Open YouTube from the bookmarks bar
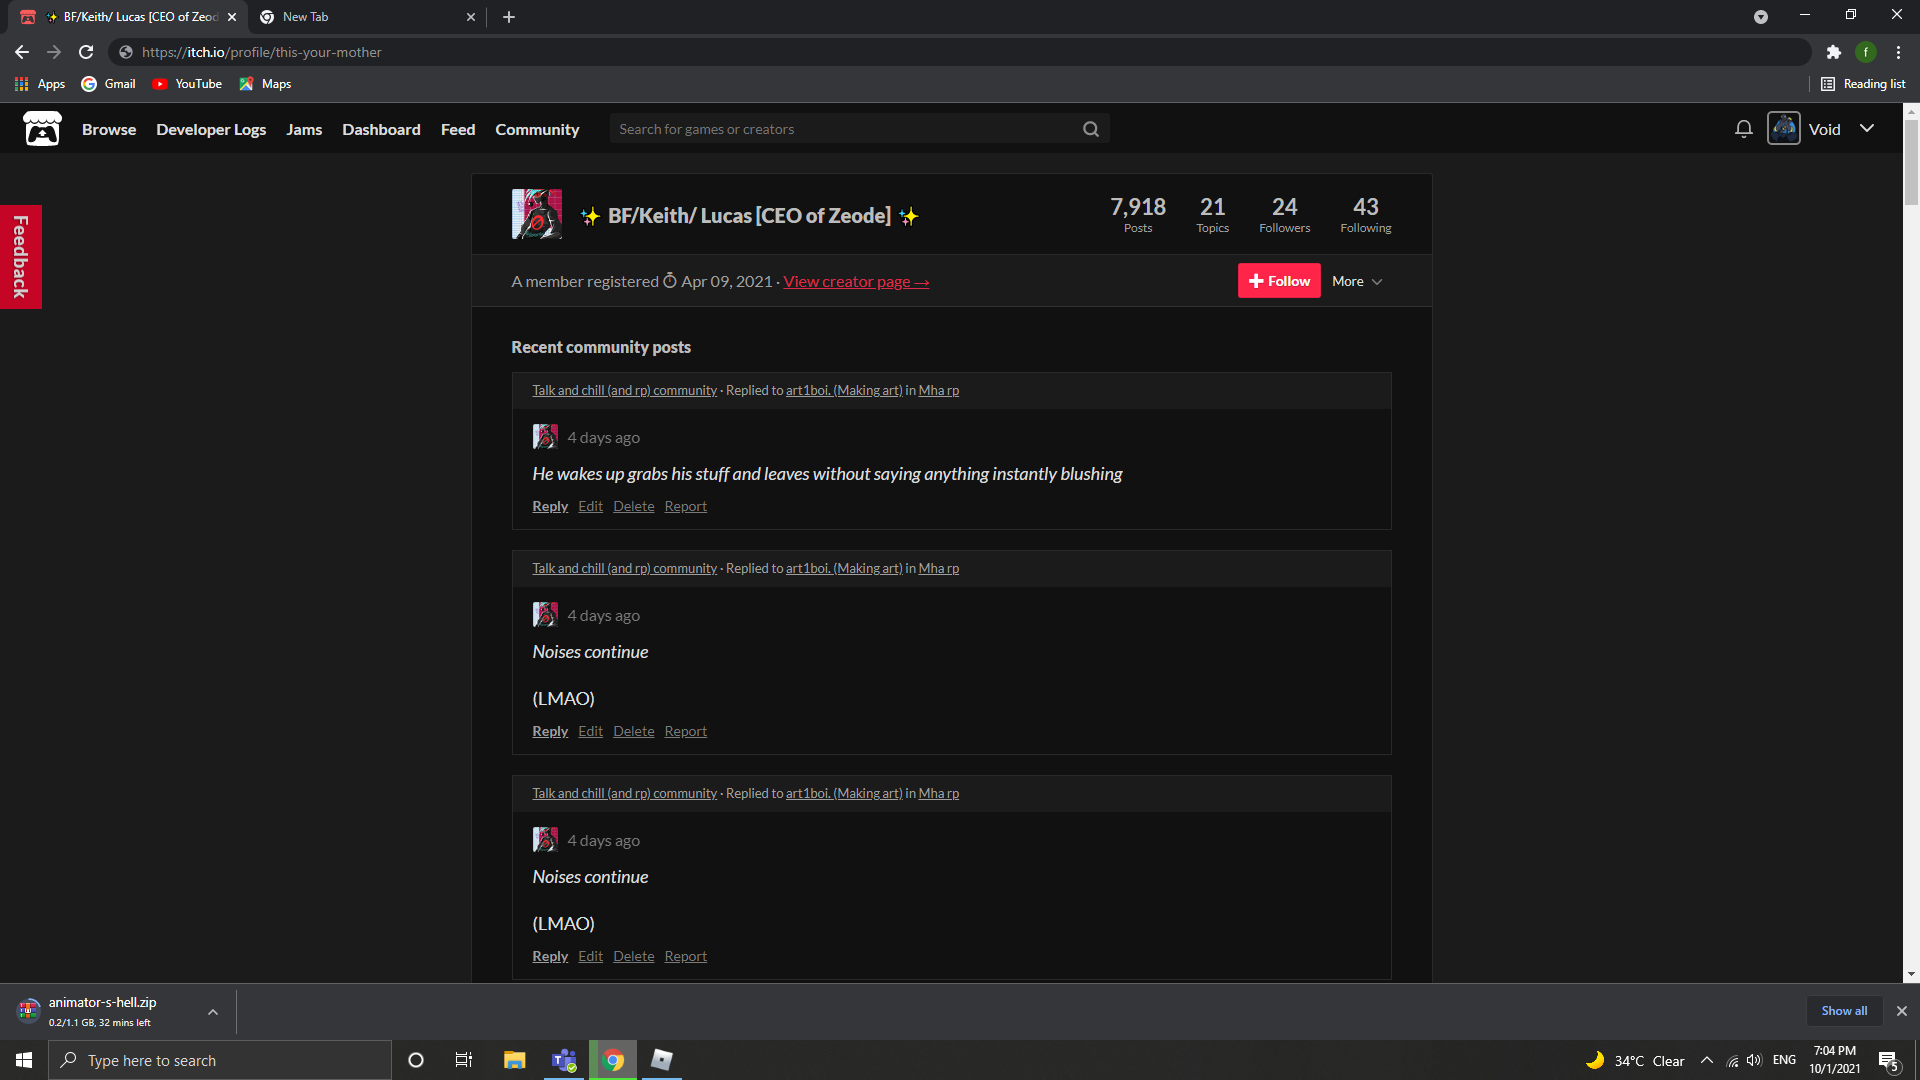1920x1080 pixels. [186, 84]
